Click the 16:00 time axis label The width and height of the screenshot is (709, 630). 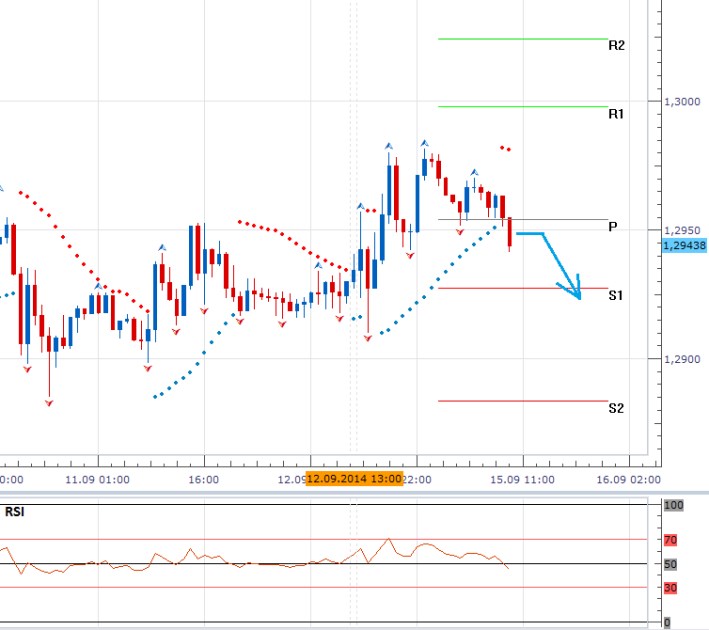coord(203,479)
